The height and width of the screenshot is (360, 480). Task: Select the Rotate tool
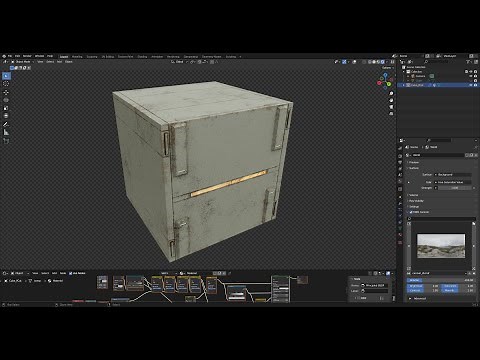click(x=6, y=100)
